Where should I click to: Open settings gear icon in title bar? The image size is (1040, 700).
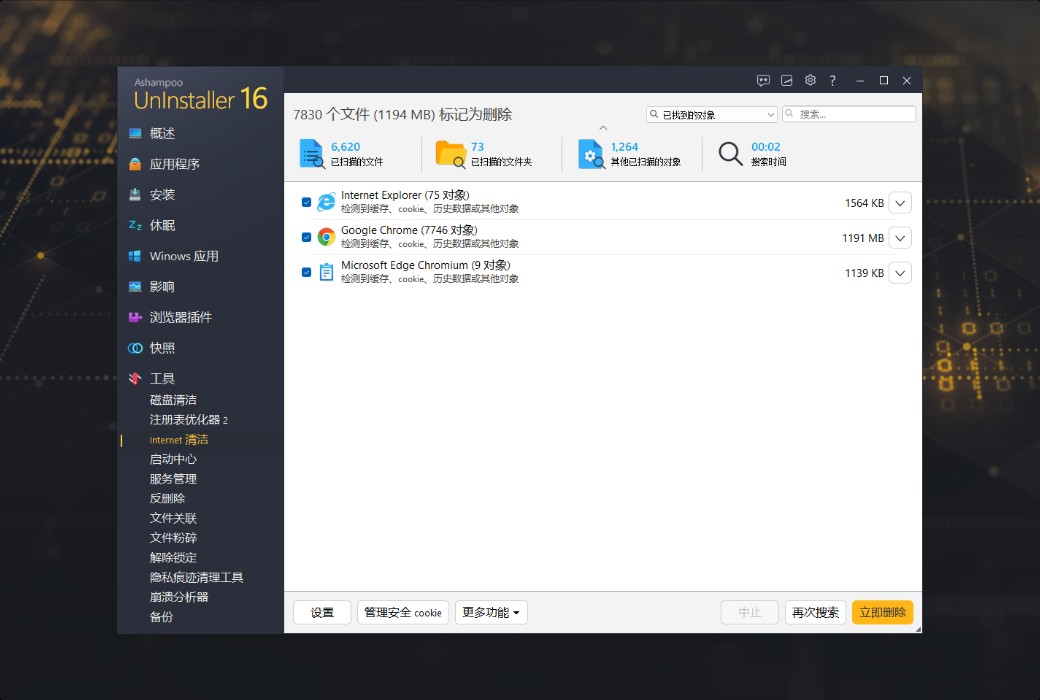(810, 80)
